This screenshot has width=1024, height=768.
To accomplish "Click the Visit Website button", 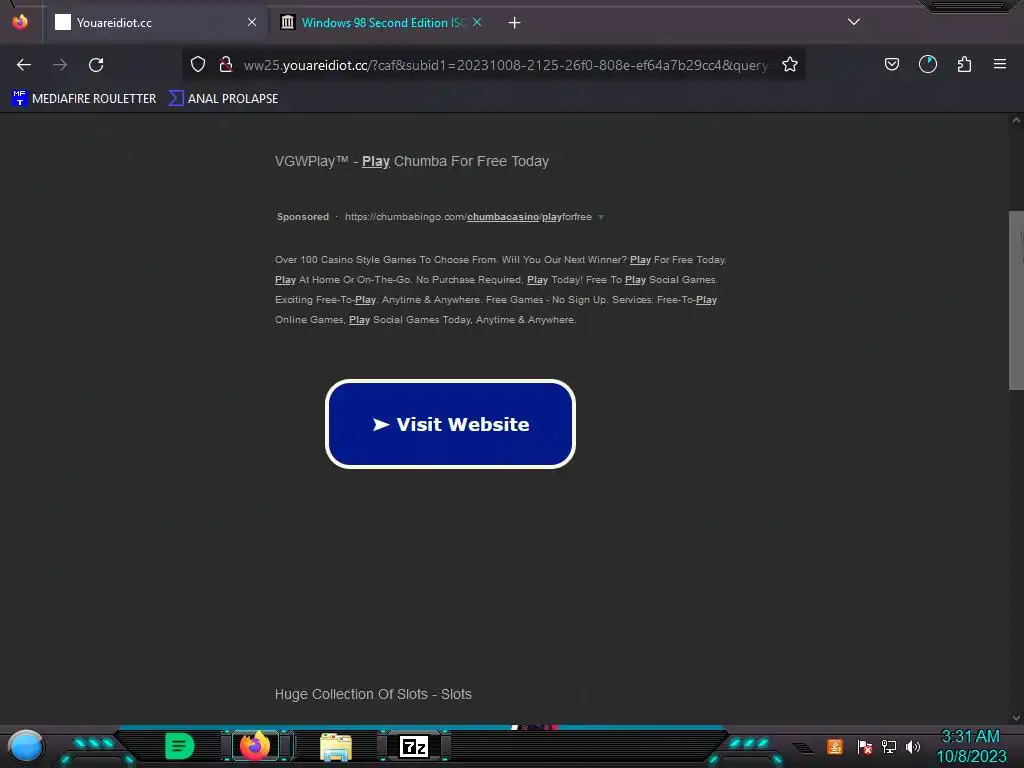I will 450,424.
